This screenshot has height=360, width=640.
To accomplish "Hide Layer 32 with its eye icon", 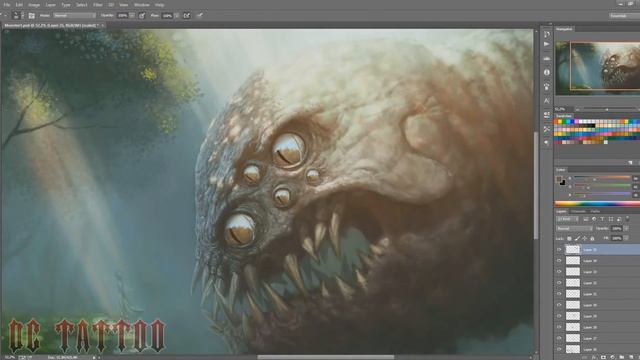I will click(x=559, y=282).
